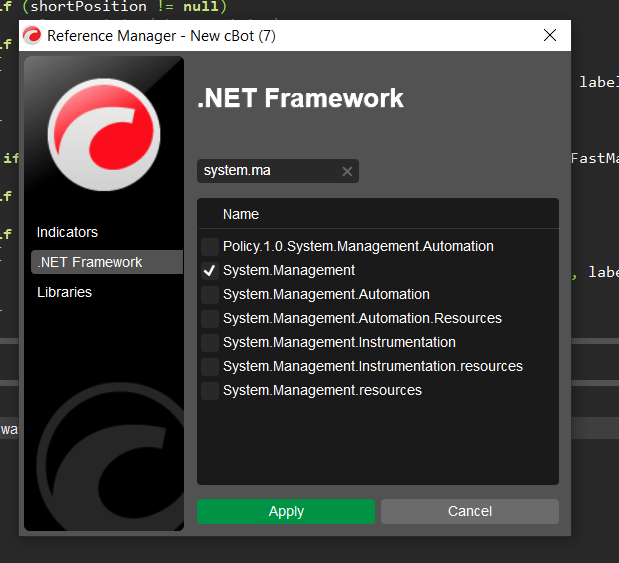Click the Name column header

[241, 214]
